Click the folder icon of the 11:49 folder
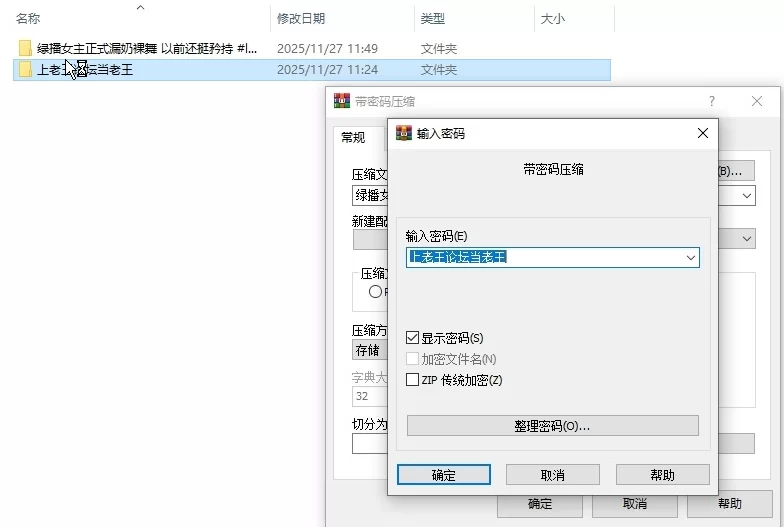The width and height of the screenshot is (784, 527). click(x=25, y=48)
